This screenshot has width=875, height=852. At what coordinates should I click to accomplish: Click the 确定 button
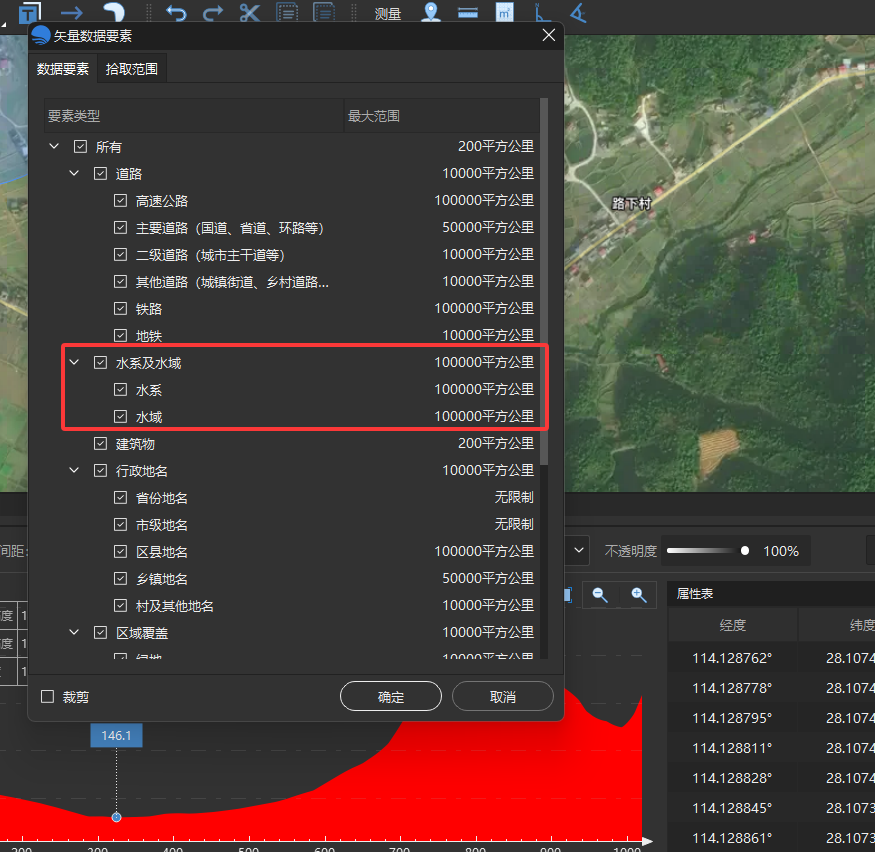pyautogui.click(x=391, y=696)
